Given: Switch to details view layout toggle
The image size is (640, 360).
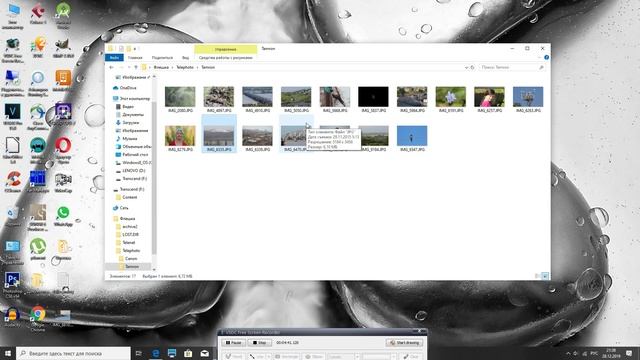Looking at the screenshot, I should pos(537,276).
